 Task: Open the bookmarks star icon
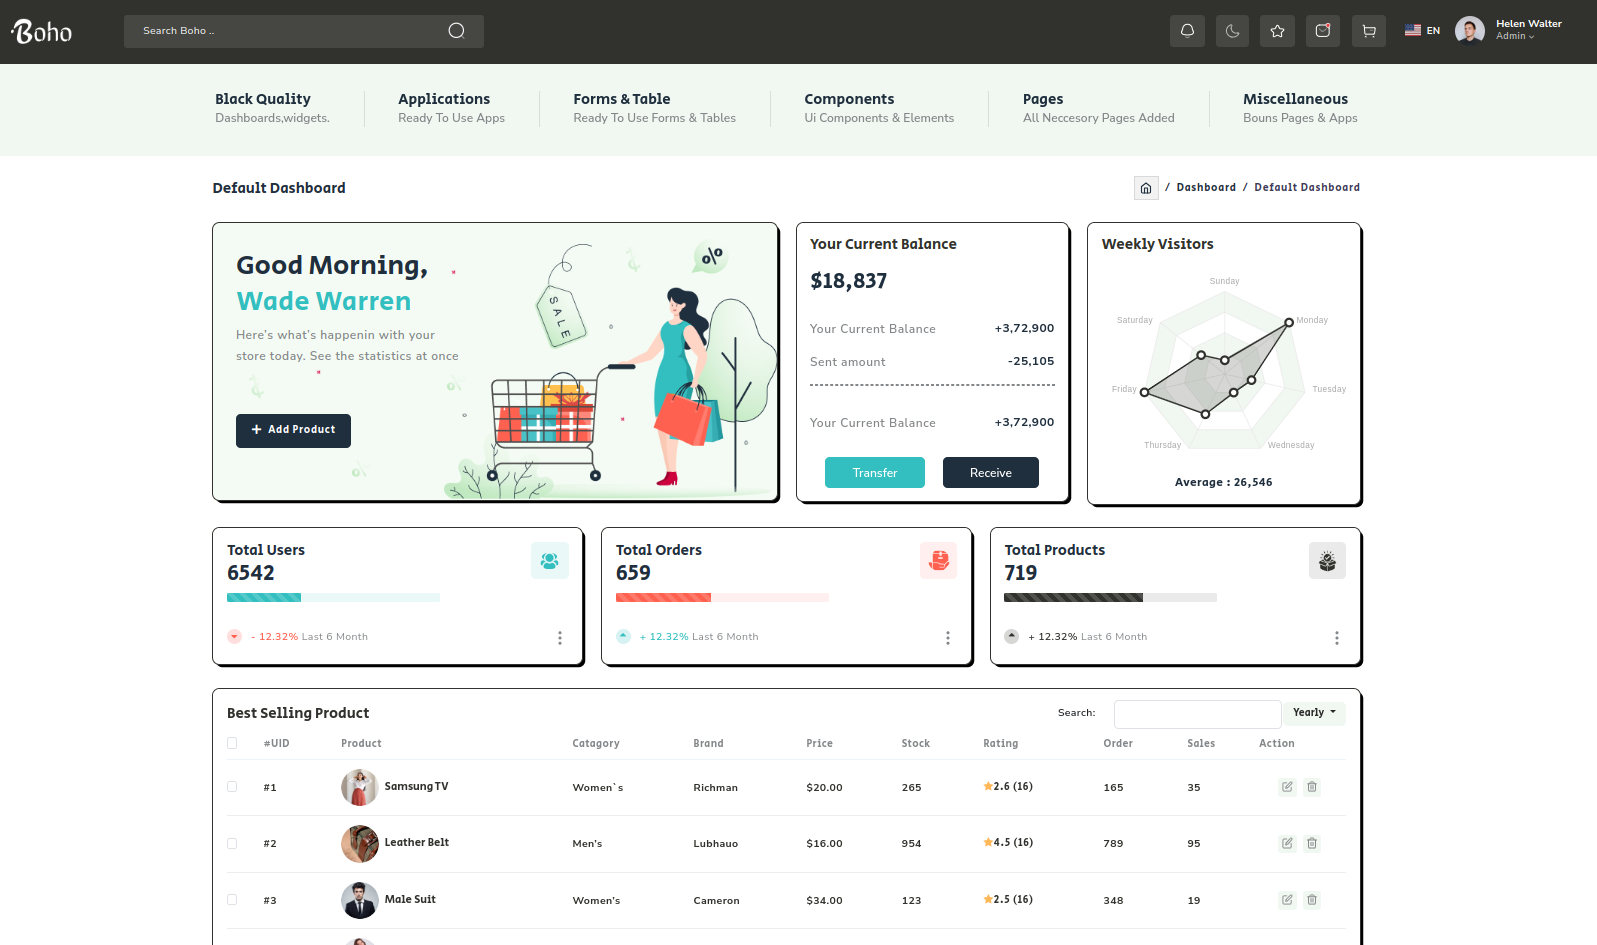1277,31
